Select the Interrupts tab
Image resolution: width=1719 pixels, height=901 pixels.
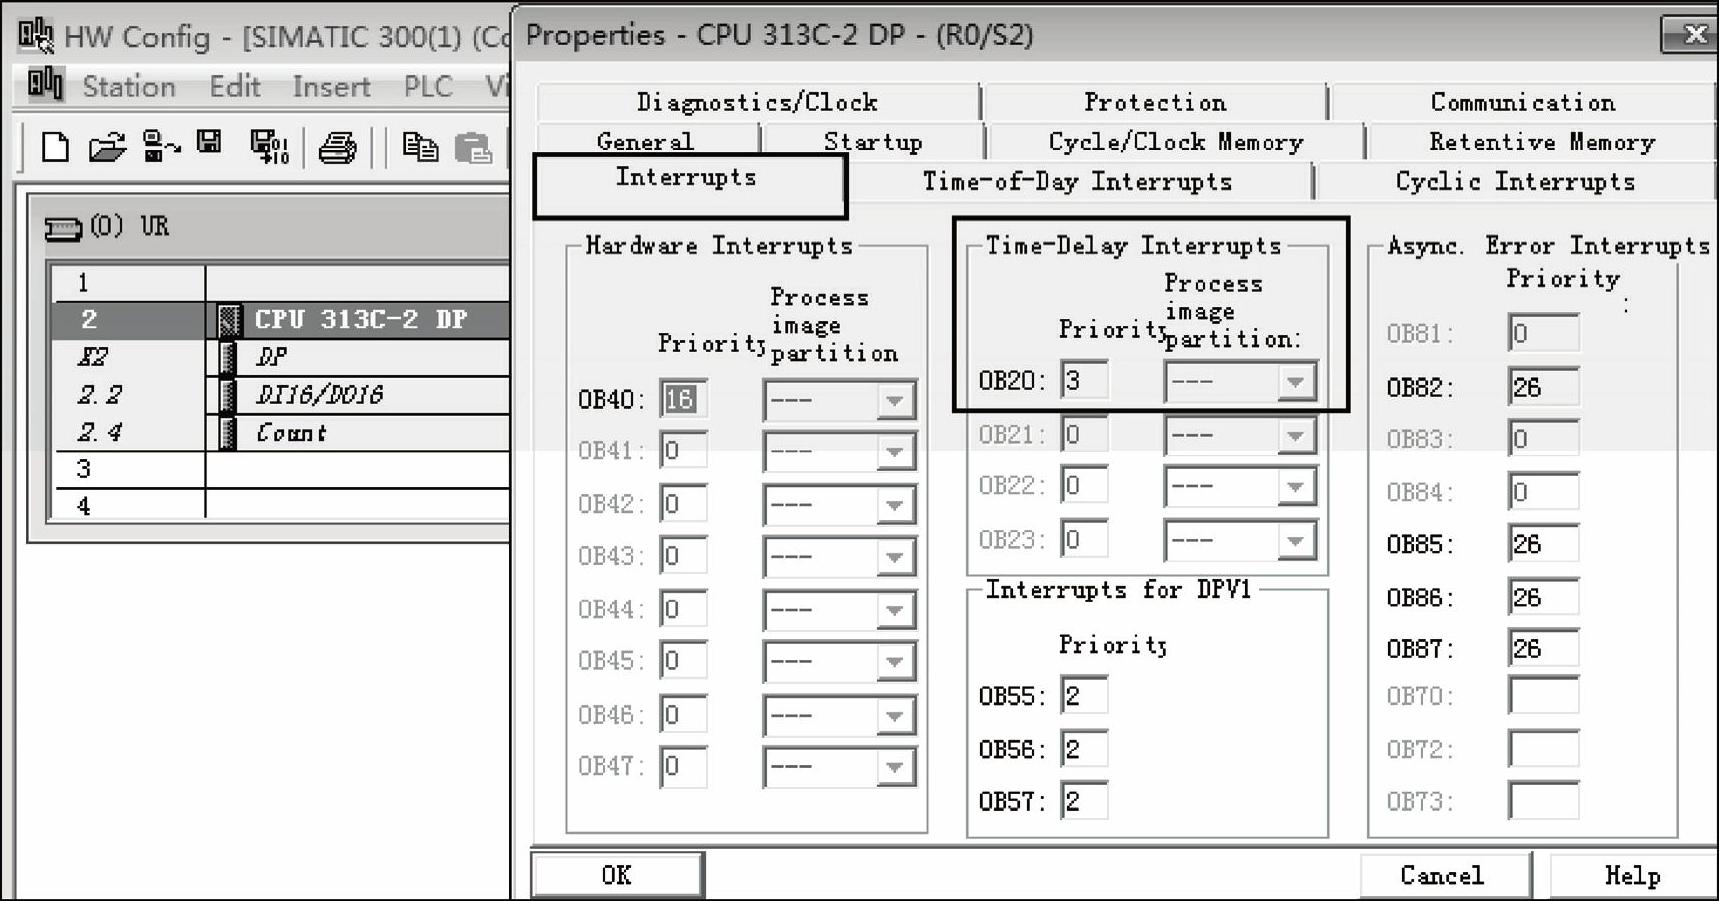pyautogui.click(x=689, y=184)
